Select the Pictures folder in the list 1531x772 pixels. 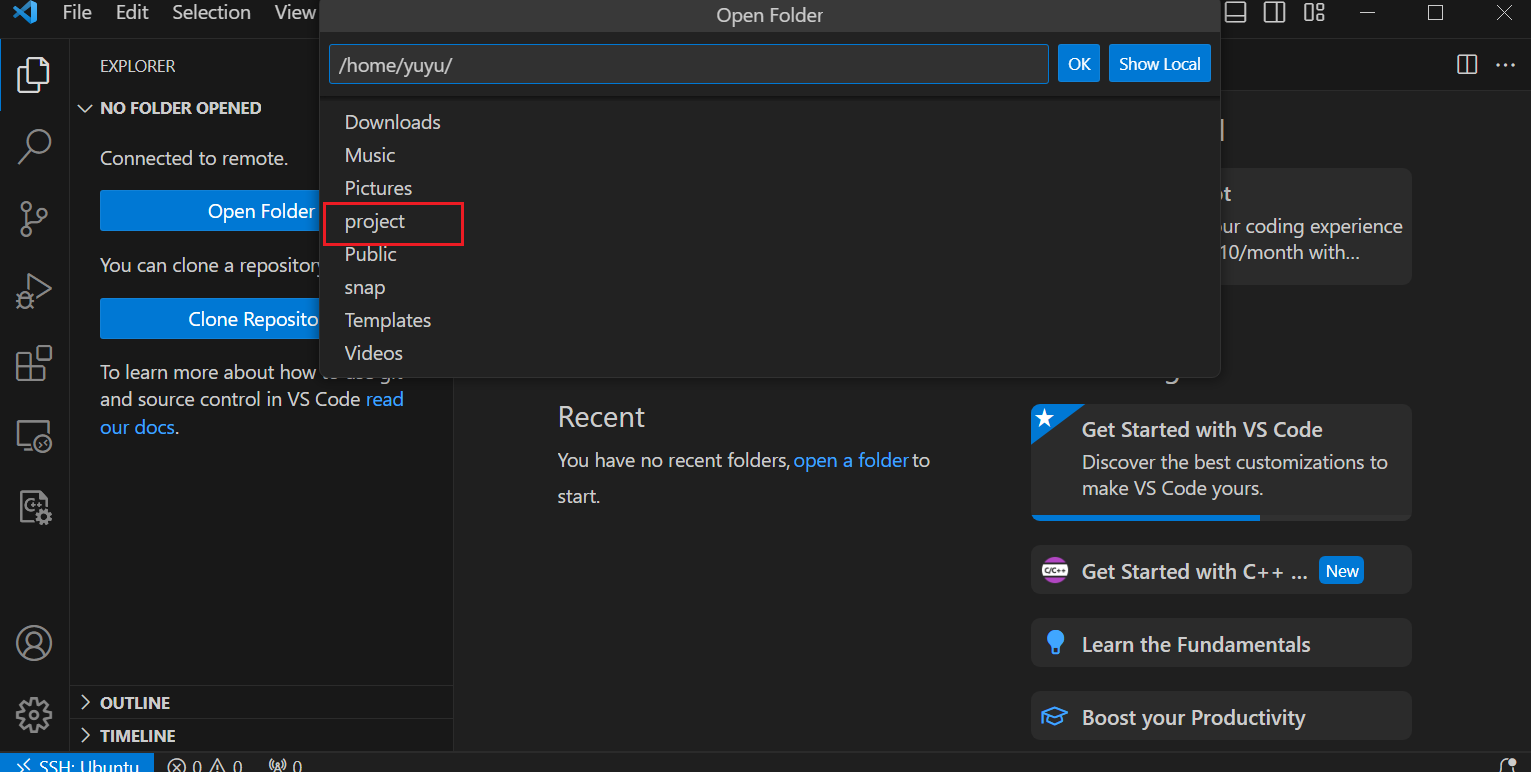[770, 188]
